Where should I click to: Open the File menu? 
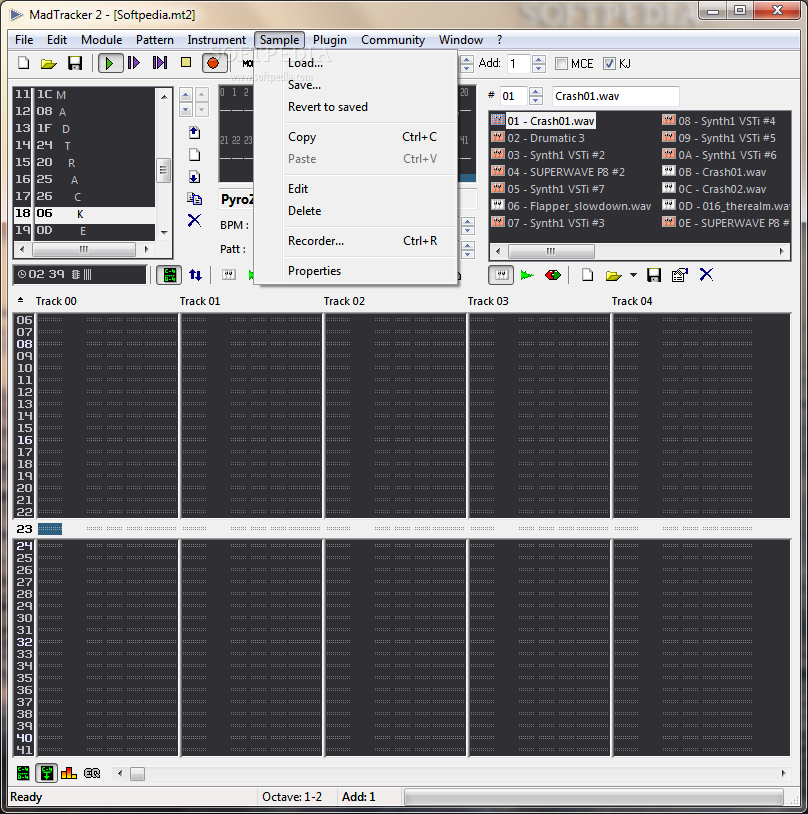(x=24, y=40)
